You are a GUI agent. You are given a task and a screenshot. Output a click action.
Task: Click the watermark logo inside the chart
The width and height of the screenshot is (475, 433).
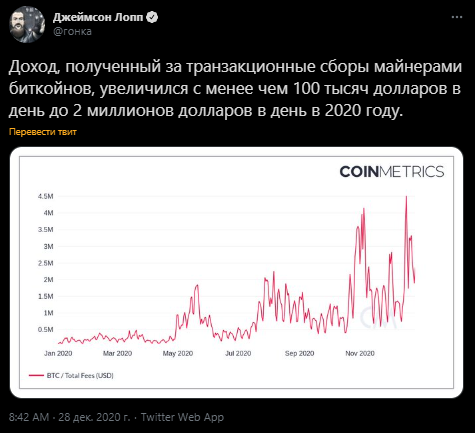(378, 317)
